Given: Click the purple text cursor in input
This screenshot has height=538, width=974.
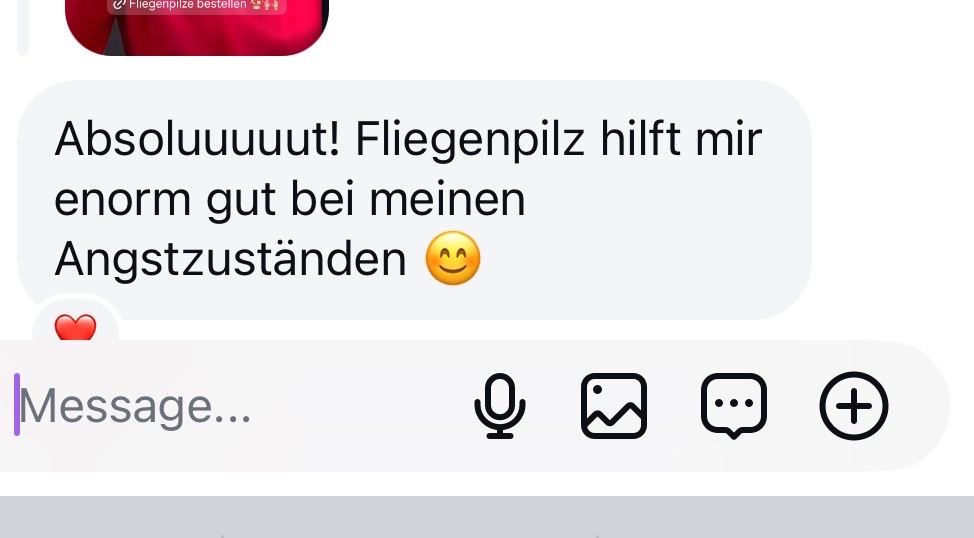Looking at the screenshot, I should tap(17, 404).
